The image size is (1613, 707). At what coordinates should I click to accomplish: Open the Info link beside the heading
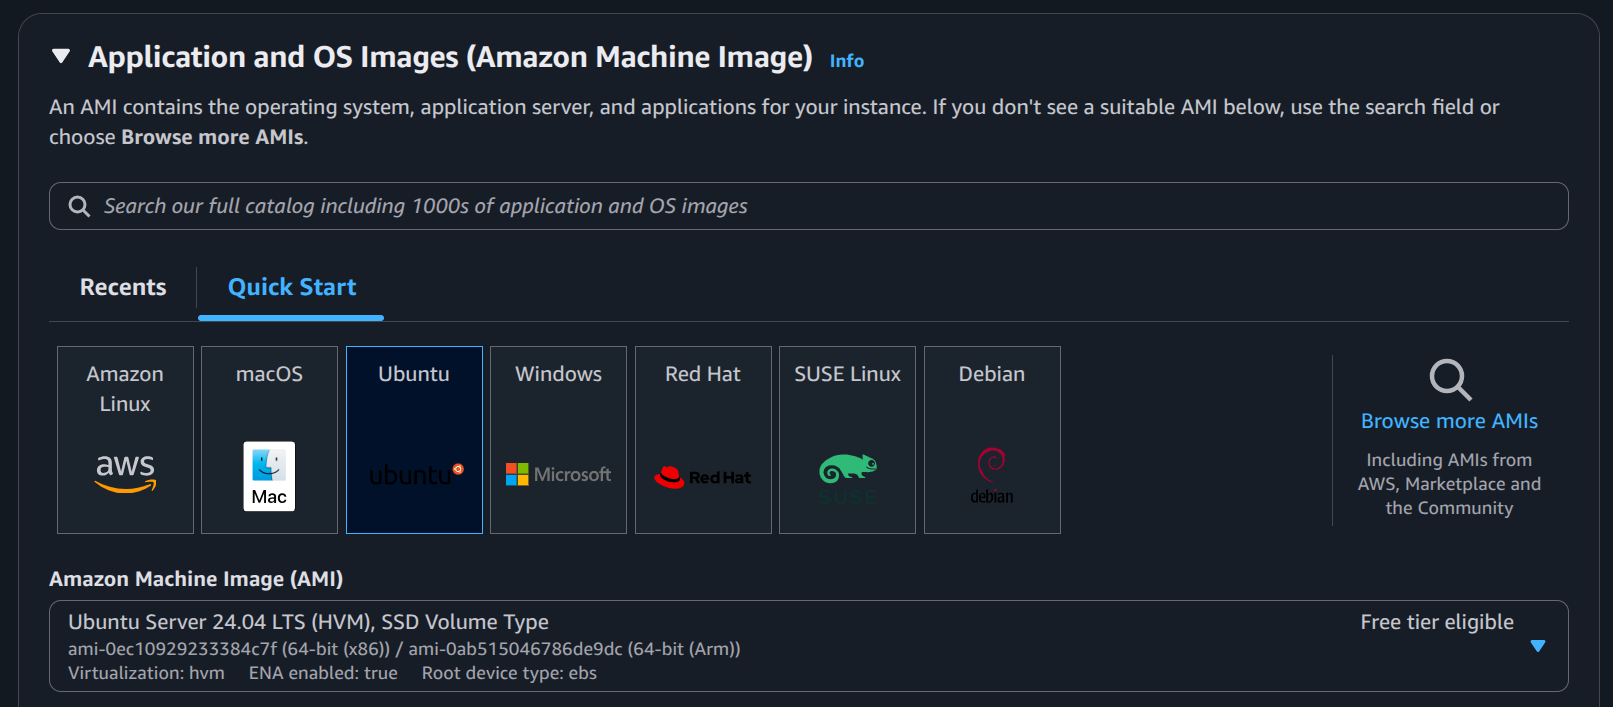pyautogui.click(x=846, y=61)
